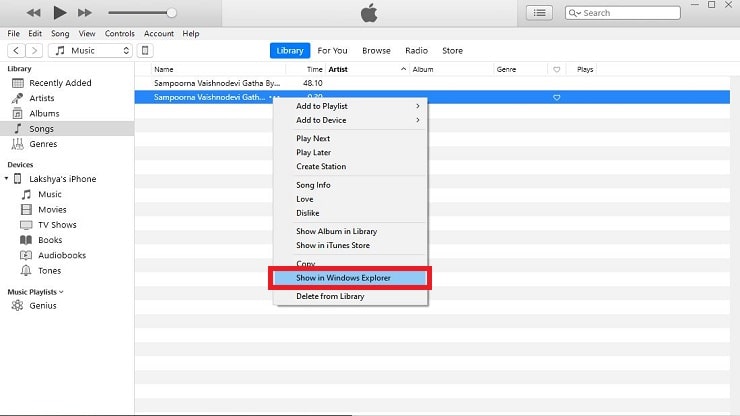Open the Edit menu
Viewport: 740px width, 416px height.
click(x=35, y=34)
